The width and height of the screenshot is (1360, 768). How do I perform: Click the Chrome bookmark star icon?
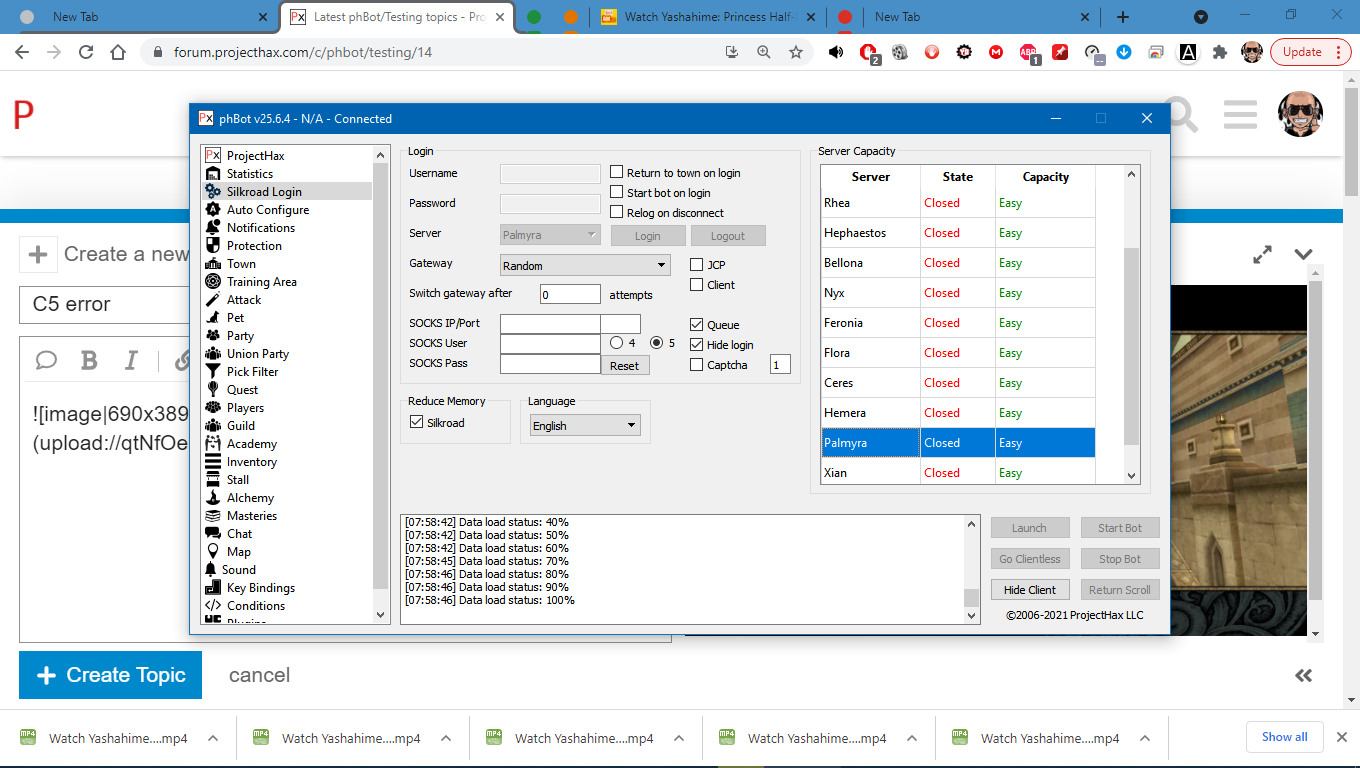coord(796,52)
